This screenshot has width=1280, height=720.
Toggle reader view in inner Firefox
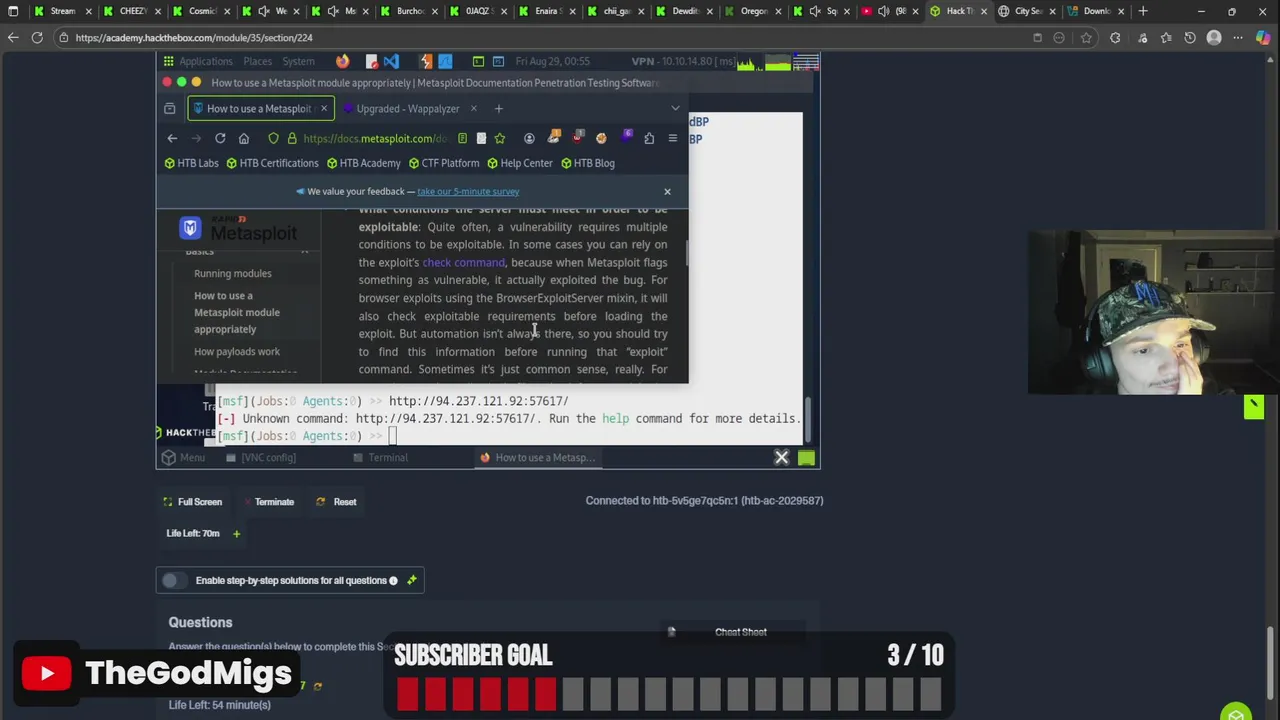coord(462,138)
